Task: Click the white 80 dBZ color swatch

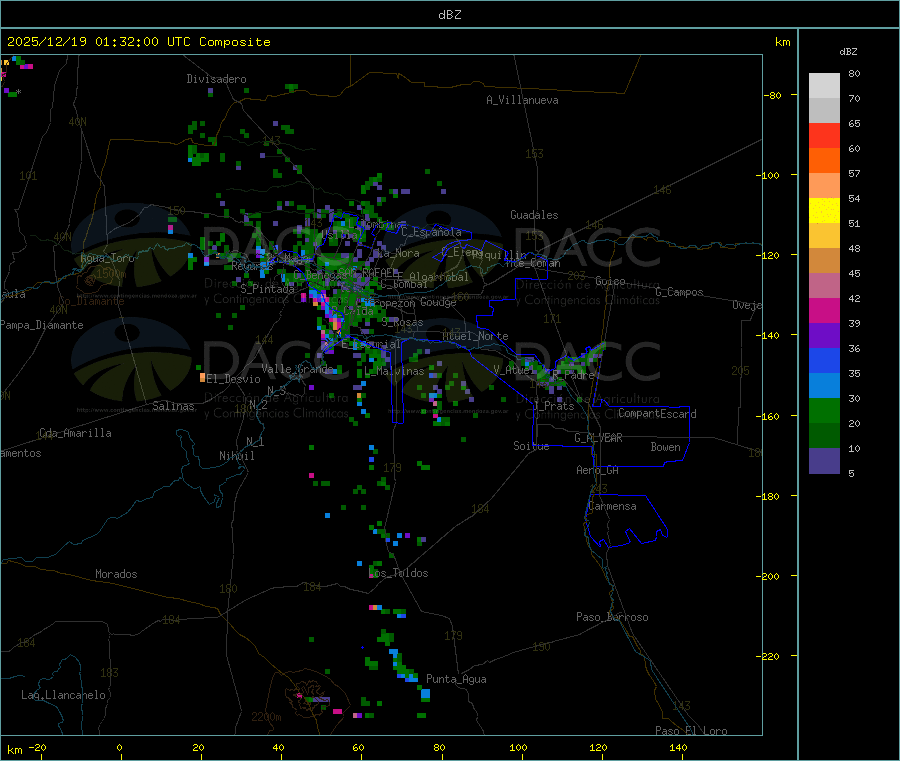Action: pyautogui.click(x=824, y=86)
